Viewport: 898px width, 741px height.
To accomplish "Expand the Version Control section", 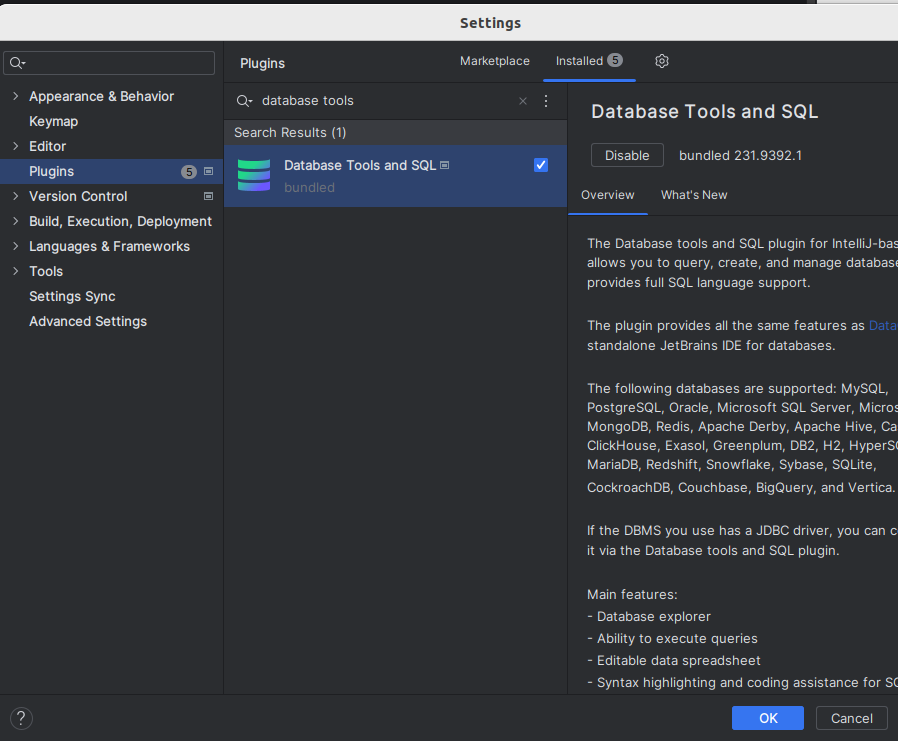I will click(x=15, y=196).
